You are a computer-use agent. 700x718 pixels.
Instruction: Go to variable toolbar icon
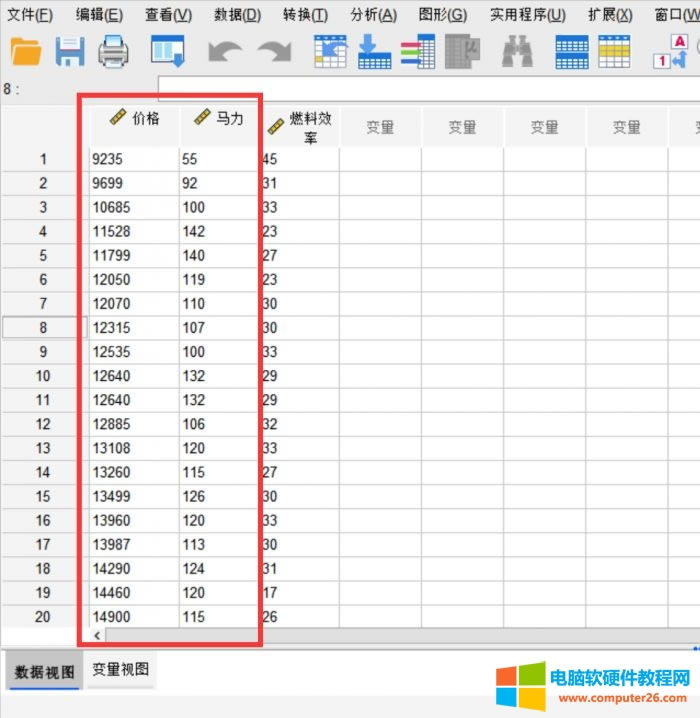coord(374,51)
